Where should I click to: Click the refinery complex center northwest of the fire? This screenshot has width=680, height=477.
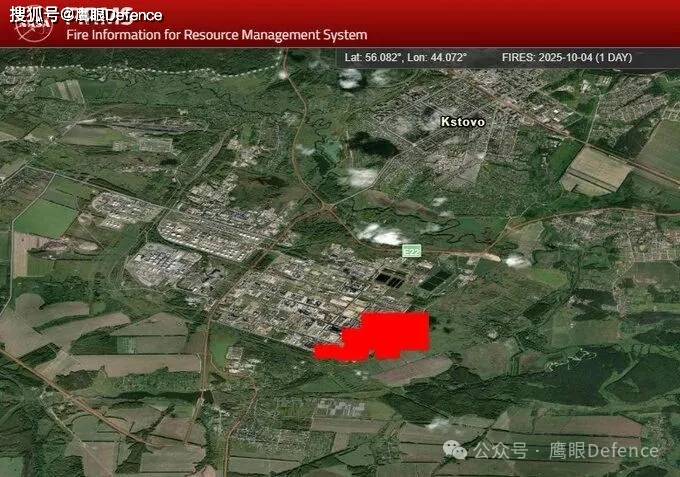[x=280, y=290]
